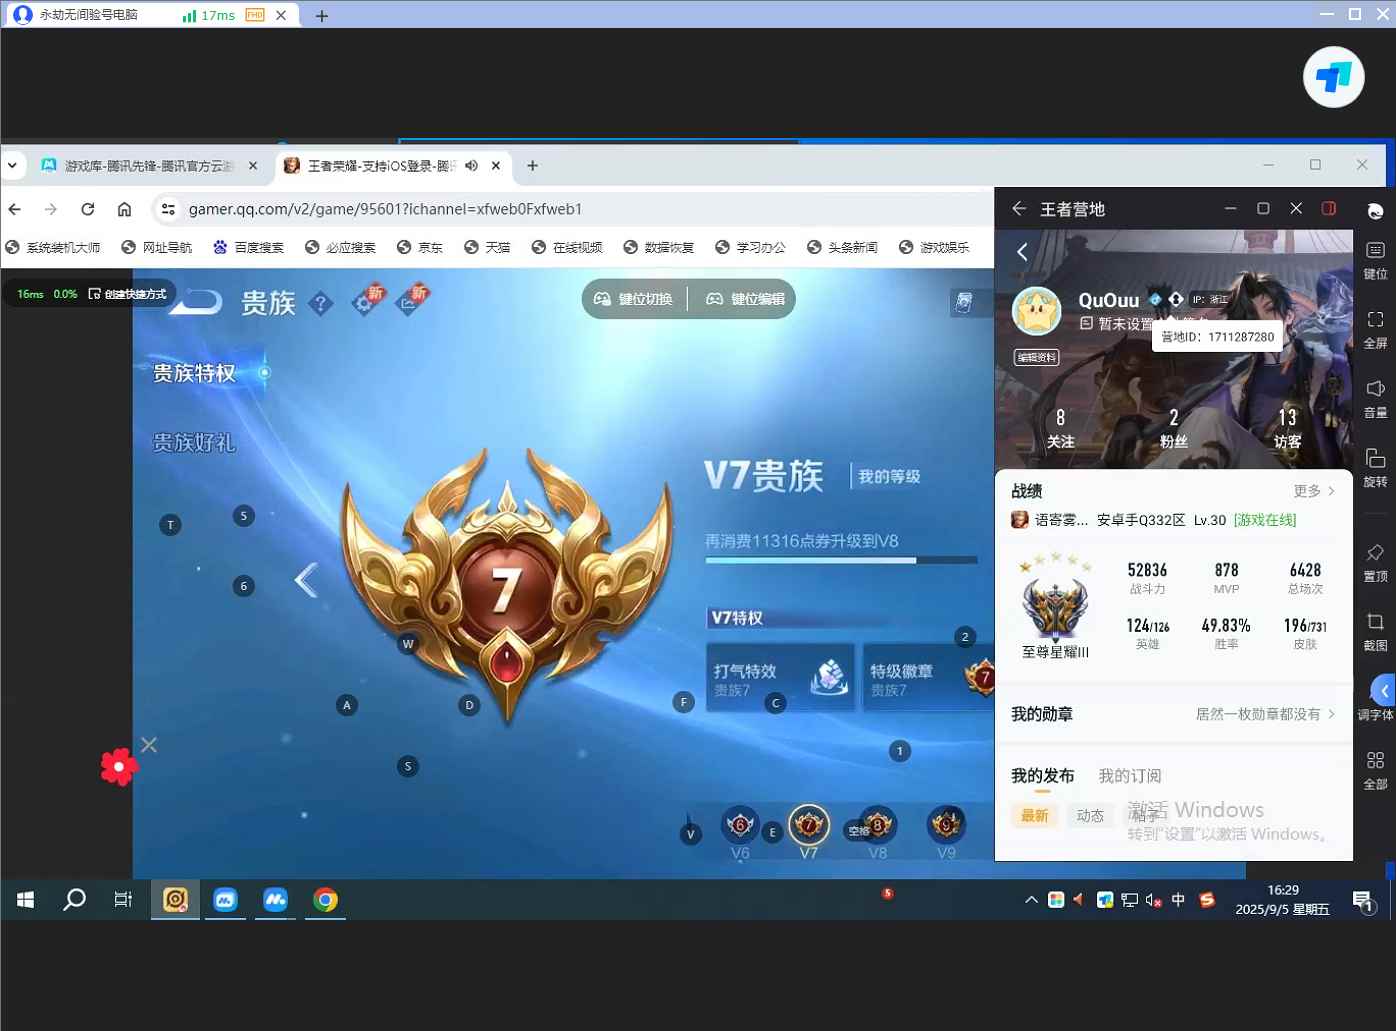
Task: Open Chrome from the taskbar
Action: tap(325, 900)
